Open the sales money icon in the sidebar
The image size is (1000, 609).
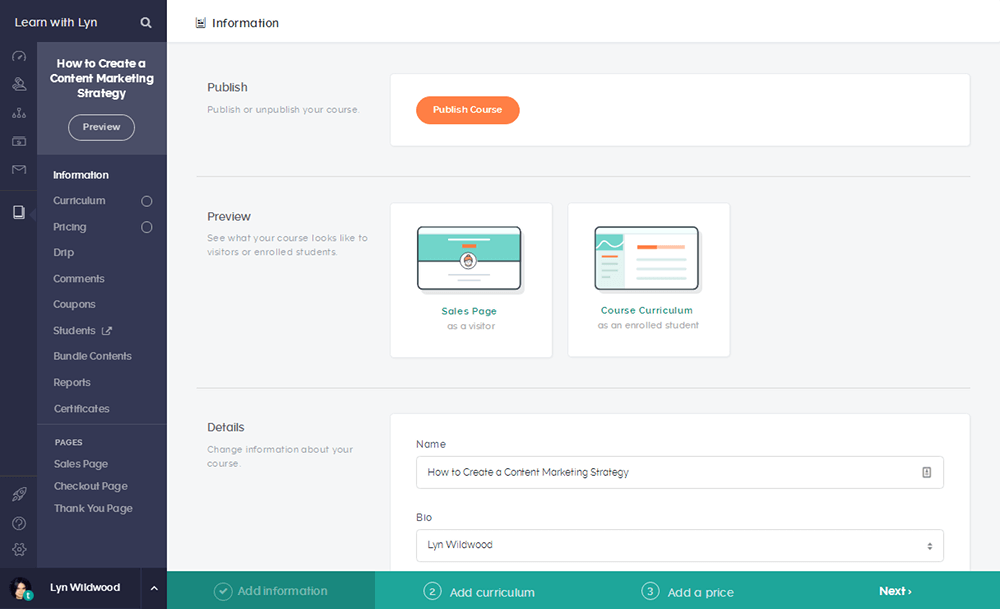tap(19, 141)
